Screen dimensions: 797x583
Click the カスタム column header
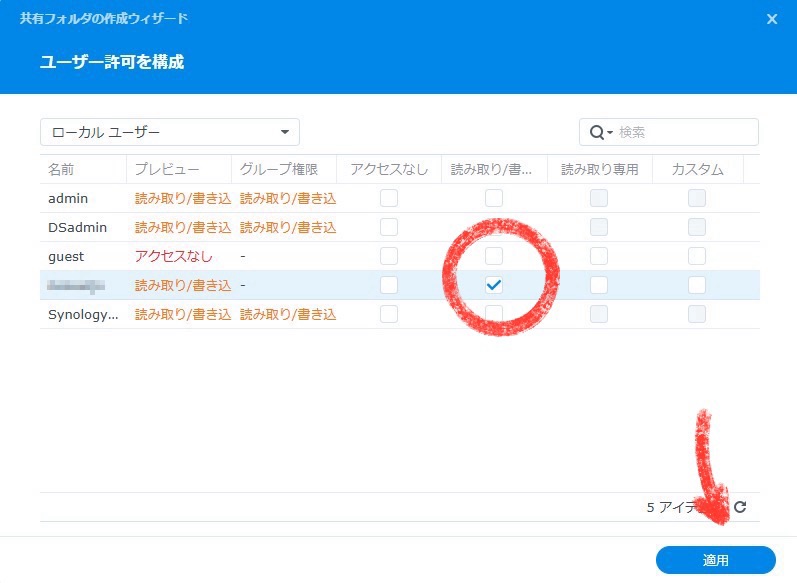point(697,170)
